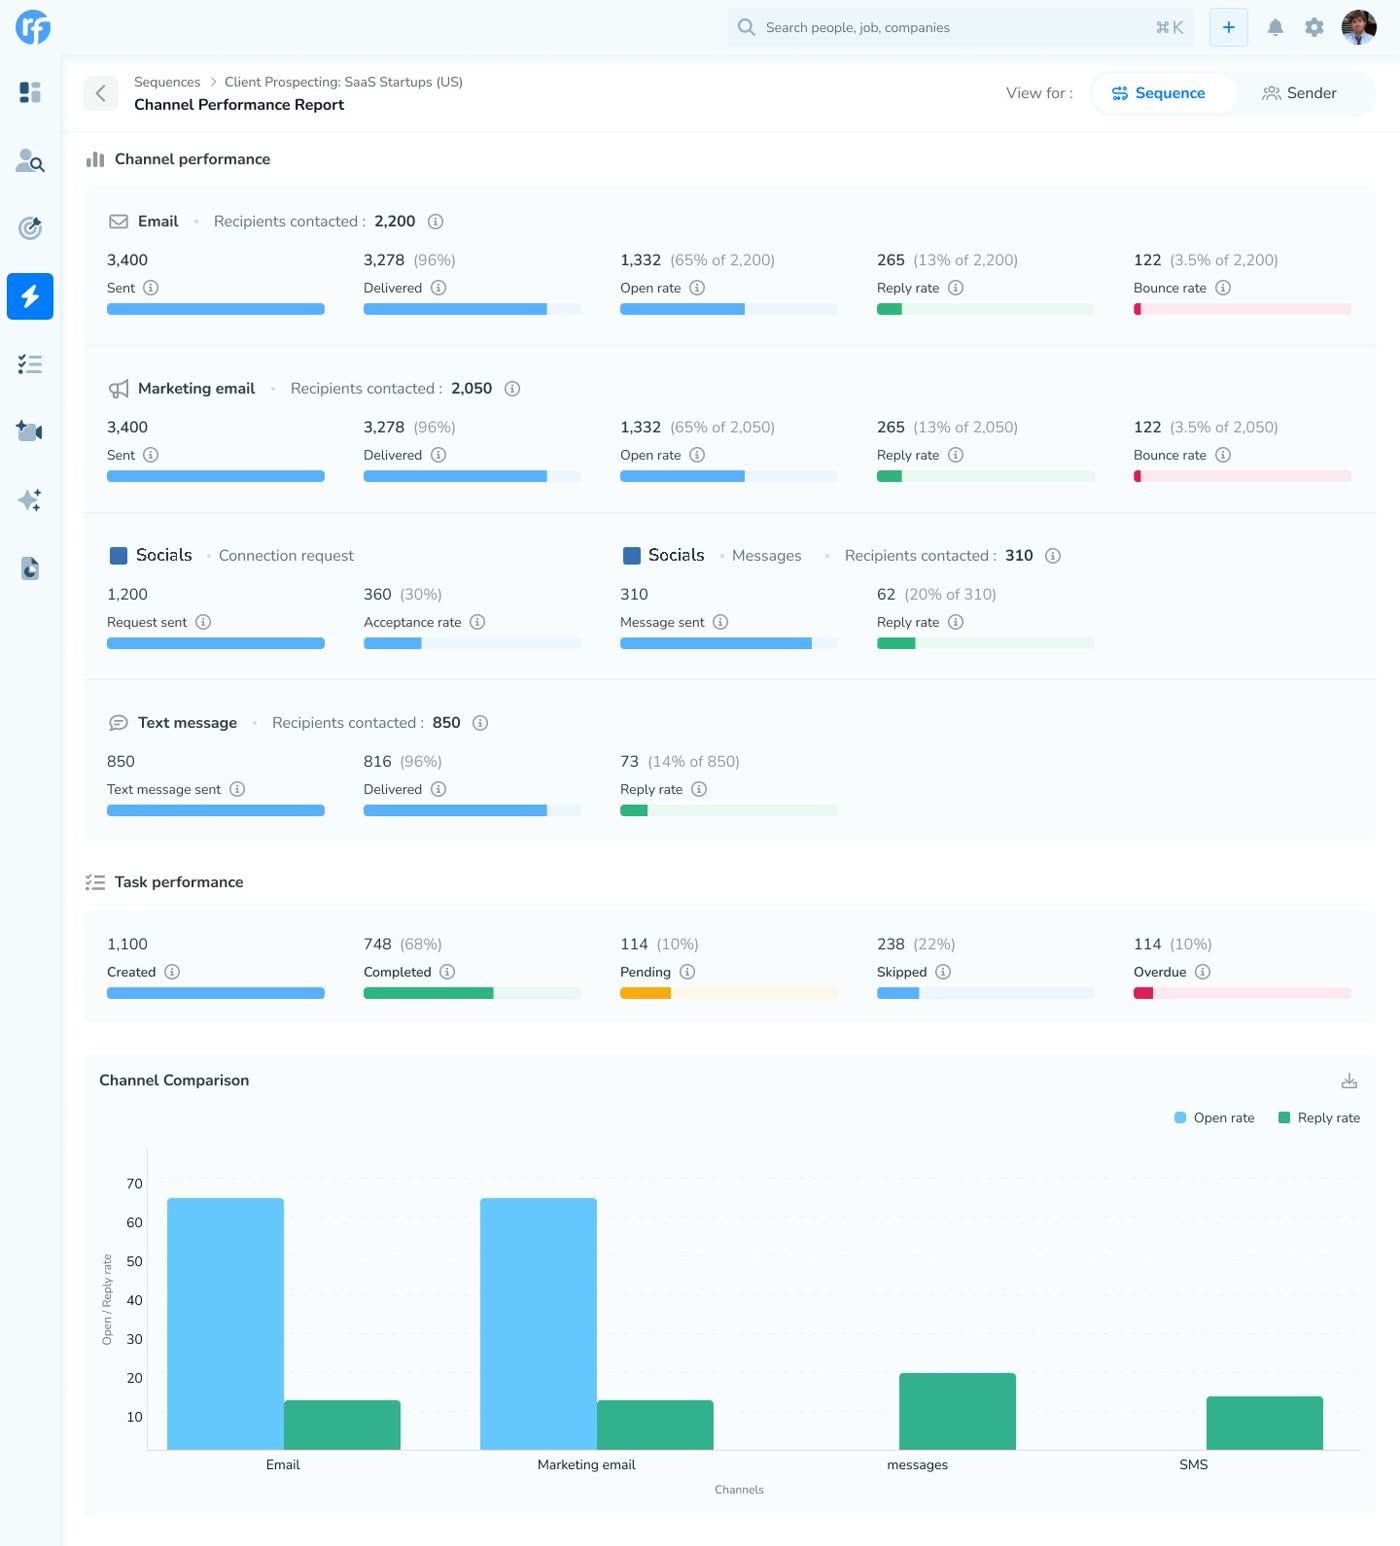
Task: Click info icon next to Overdue
Action: (1203, 972)
